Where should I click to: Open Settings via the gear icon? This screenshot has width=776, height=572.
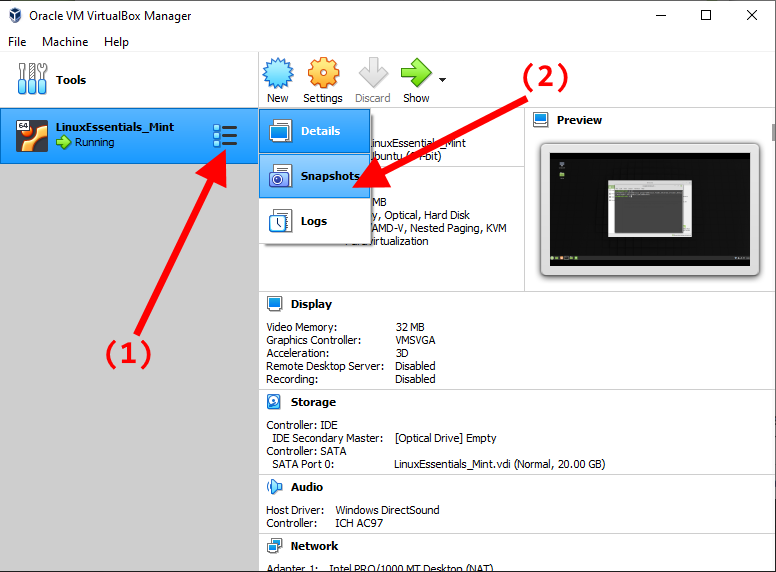(x=323, y=73)
